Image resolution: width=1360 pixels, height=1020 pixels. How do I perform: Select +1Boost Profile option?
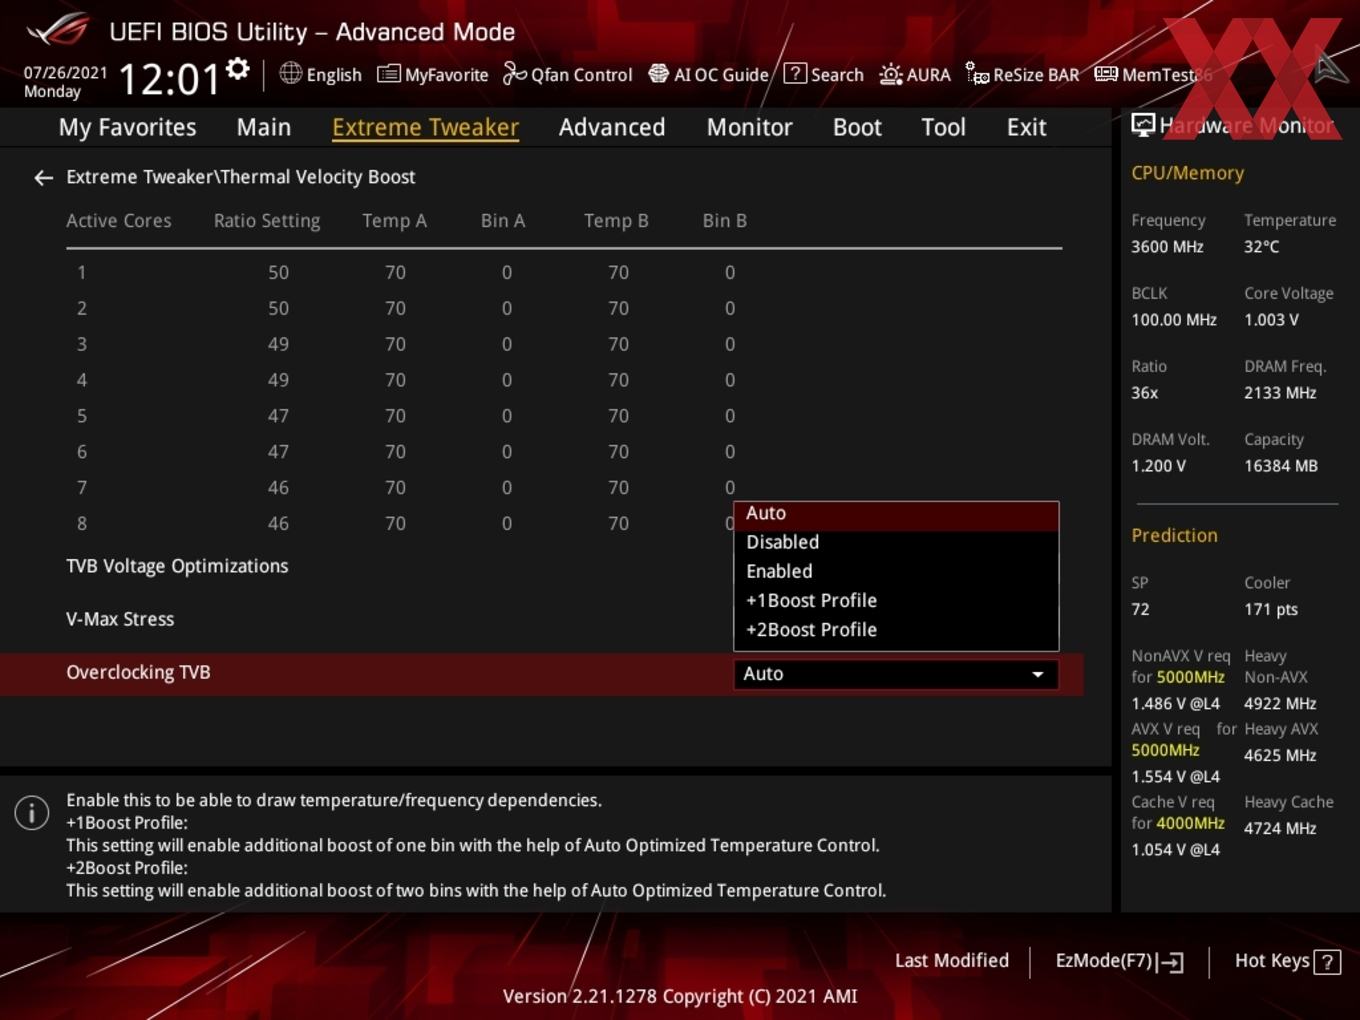[x=896, y=601]
